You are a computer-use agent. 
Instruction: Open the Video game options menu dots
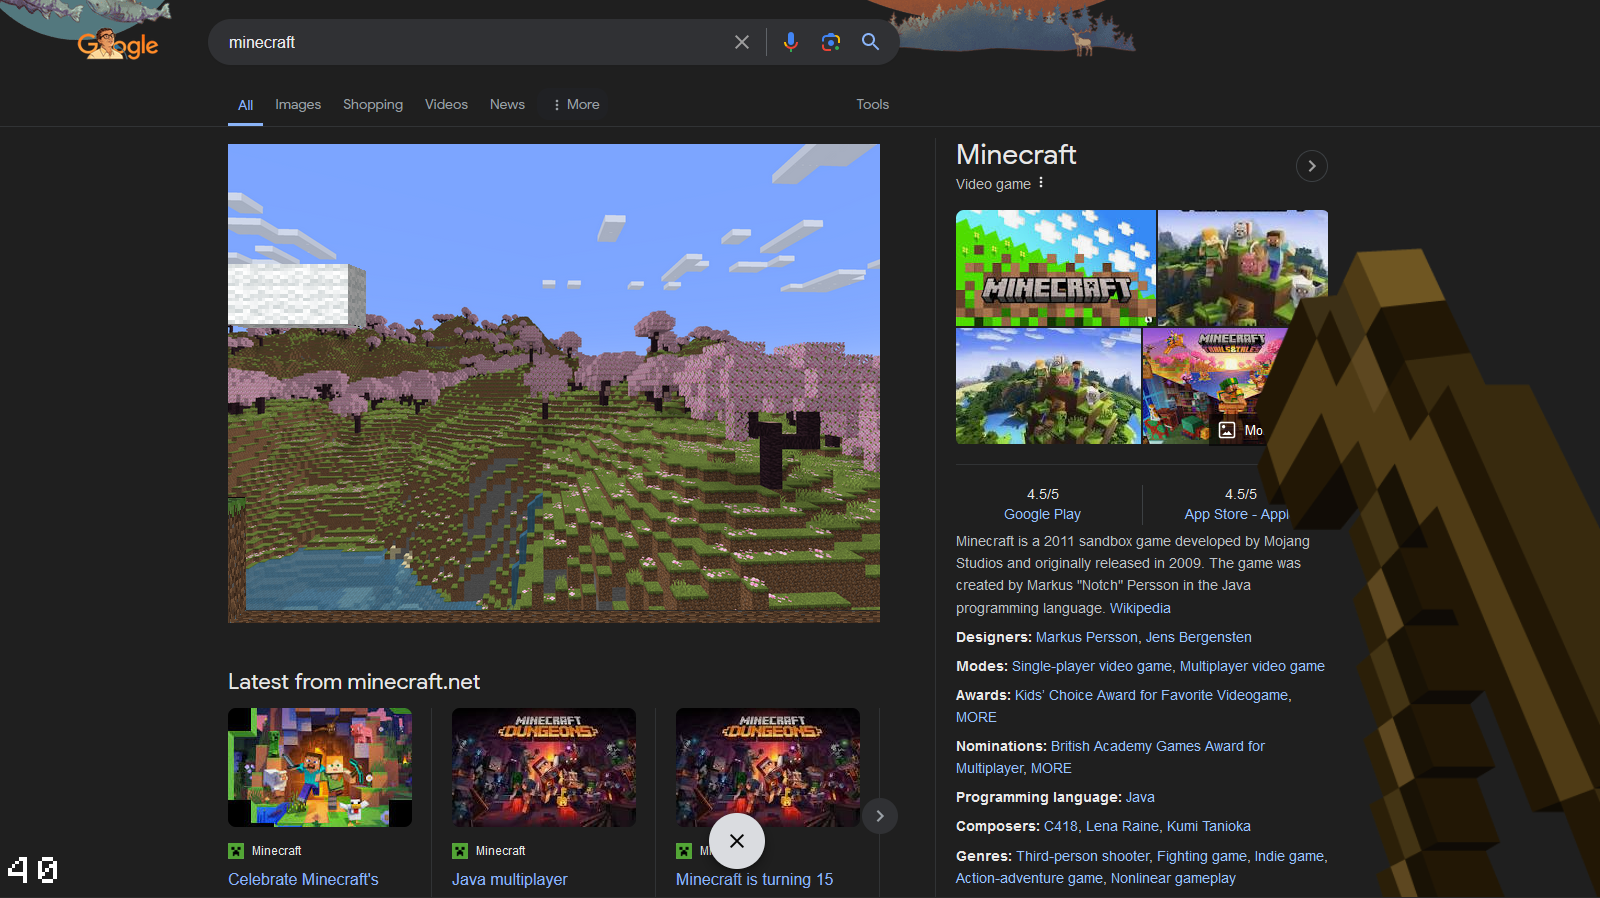[x=1041, y=183]
